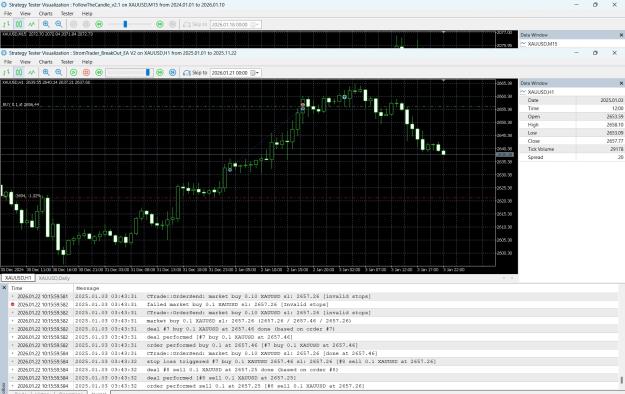Open Tester menu in FollowTheCandle window
Screen dimensions: 625x394
coord(67,14)
